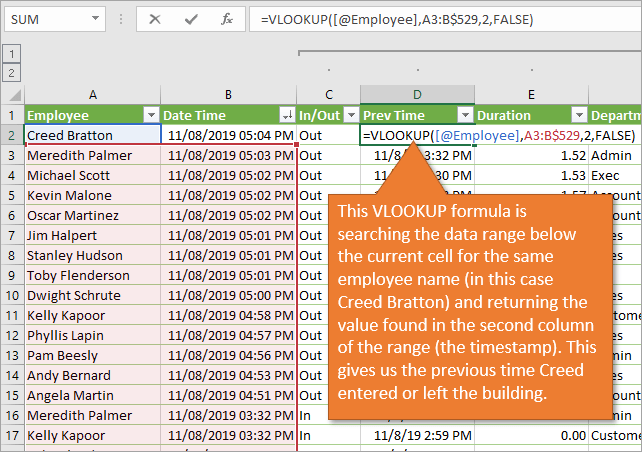Open the Duration column filter dropdown

578,115
